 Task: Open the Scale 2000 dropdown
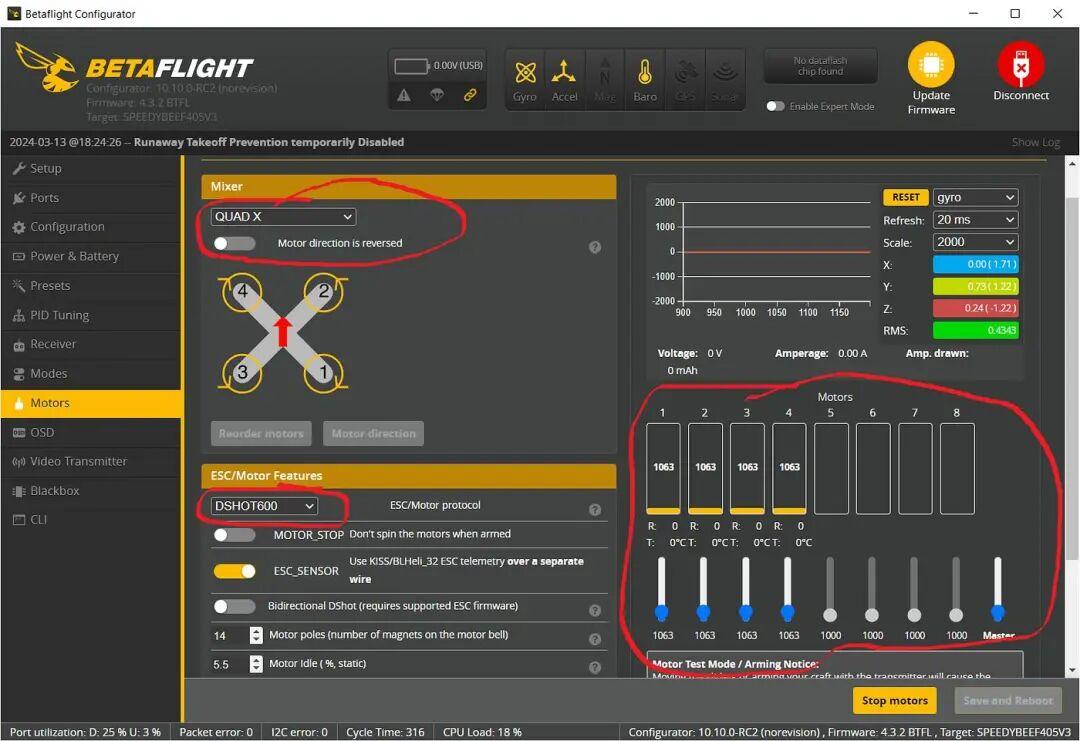975,242
